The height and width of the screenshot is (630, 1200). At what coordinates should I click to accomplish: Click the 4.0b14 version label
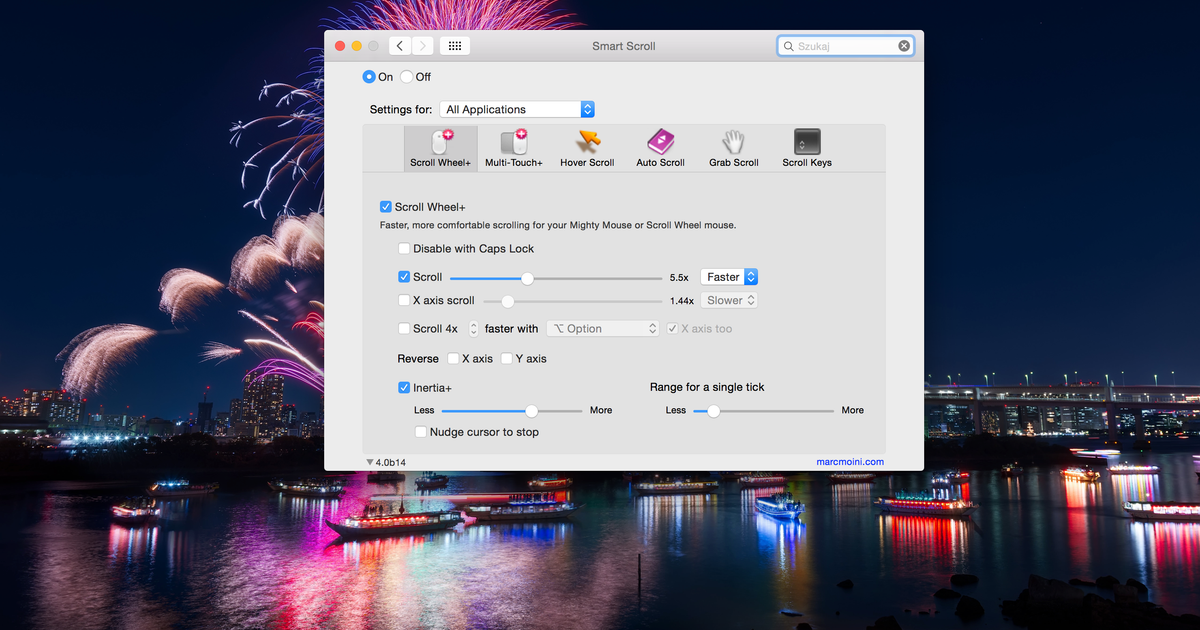[x=391, y=462]
